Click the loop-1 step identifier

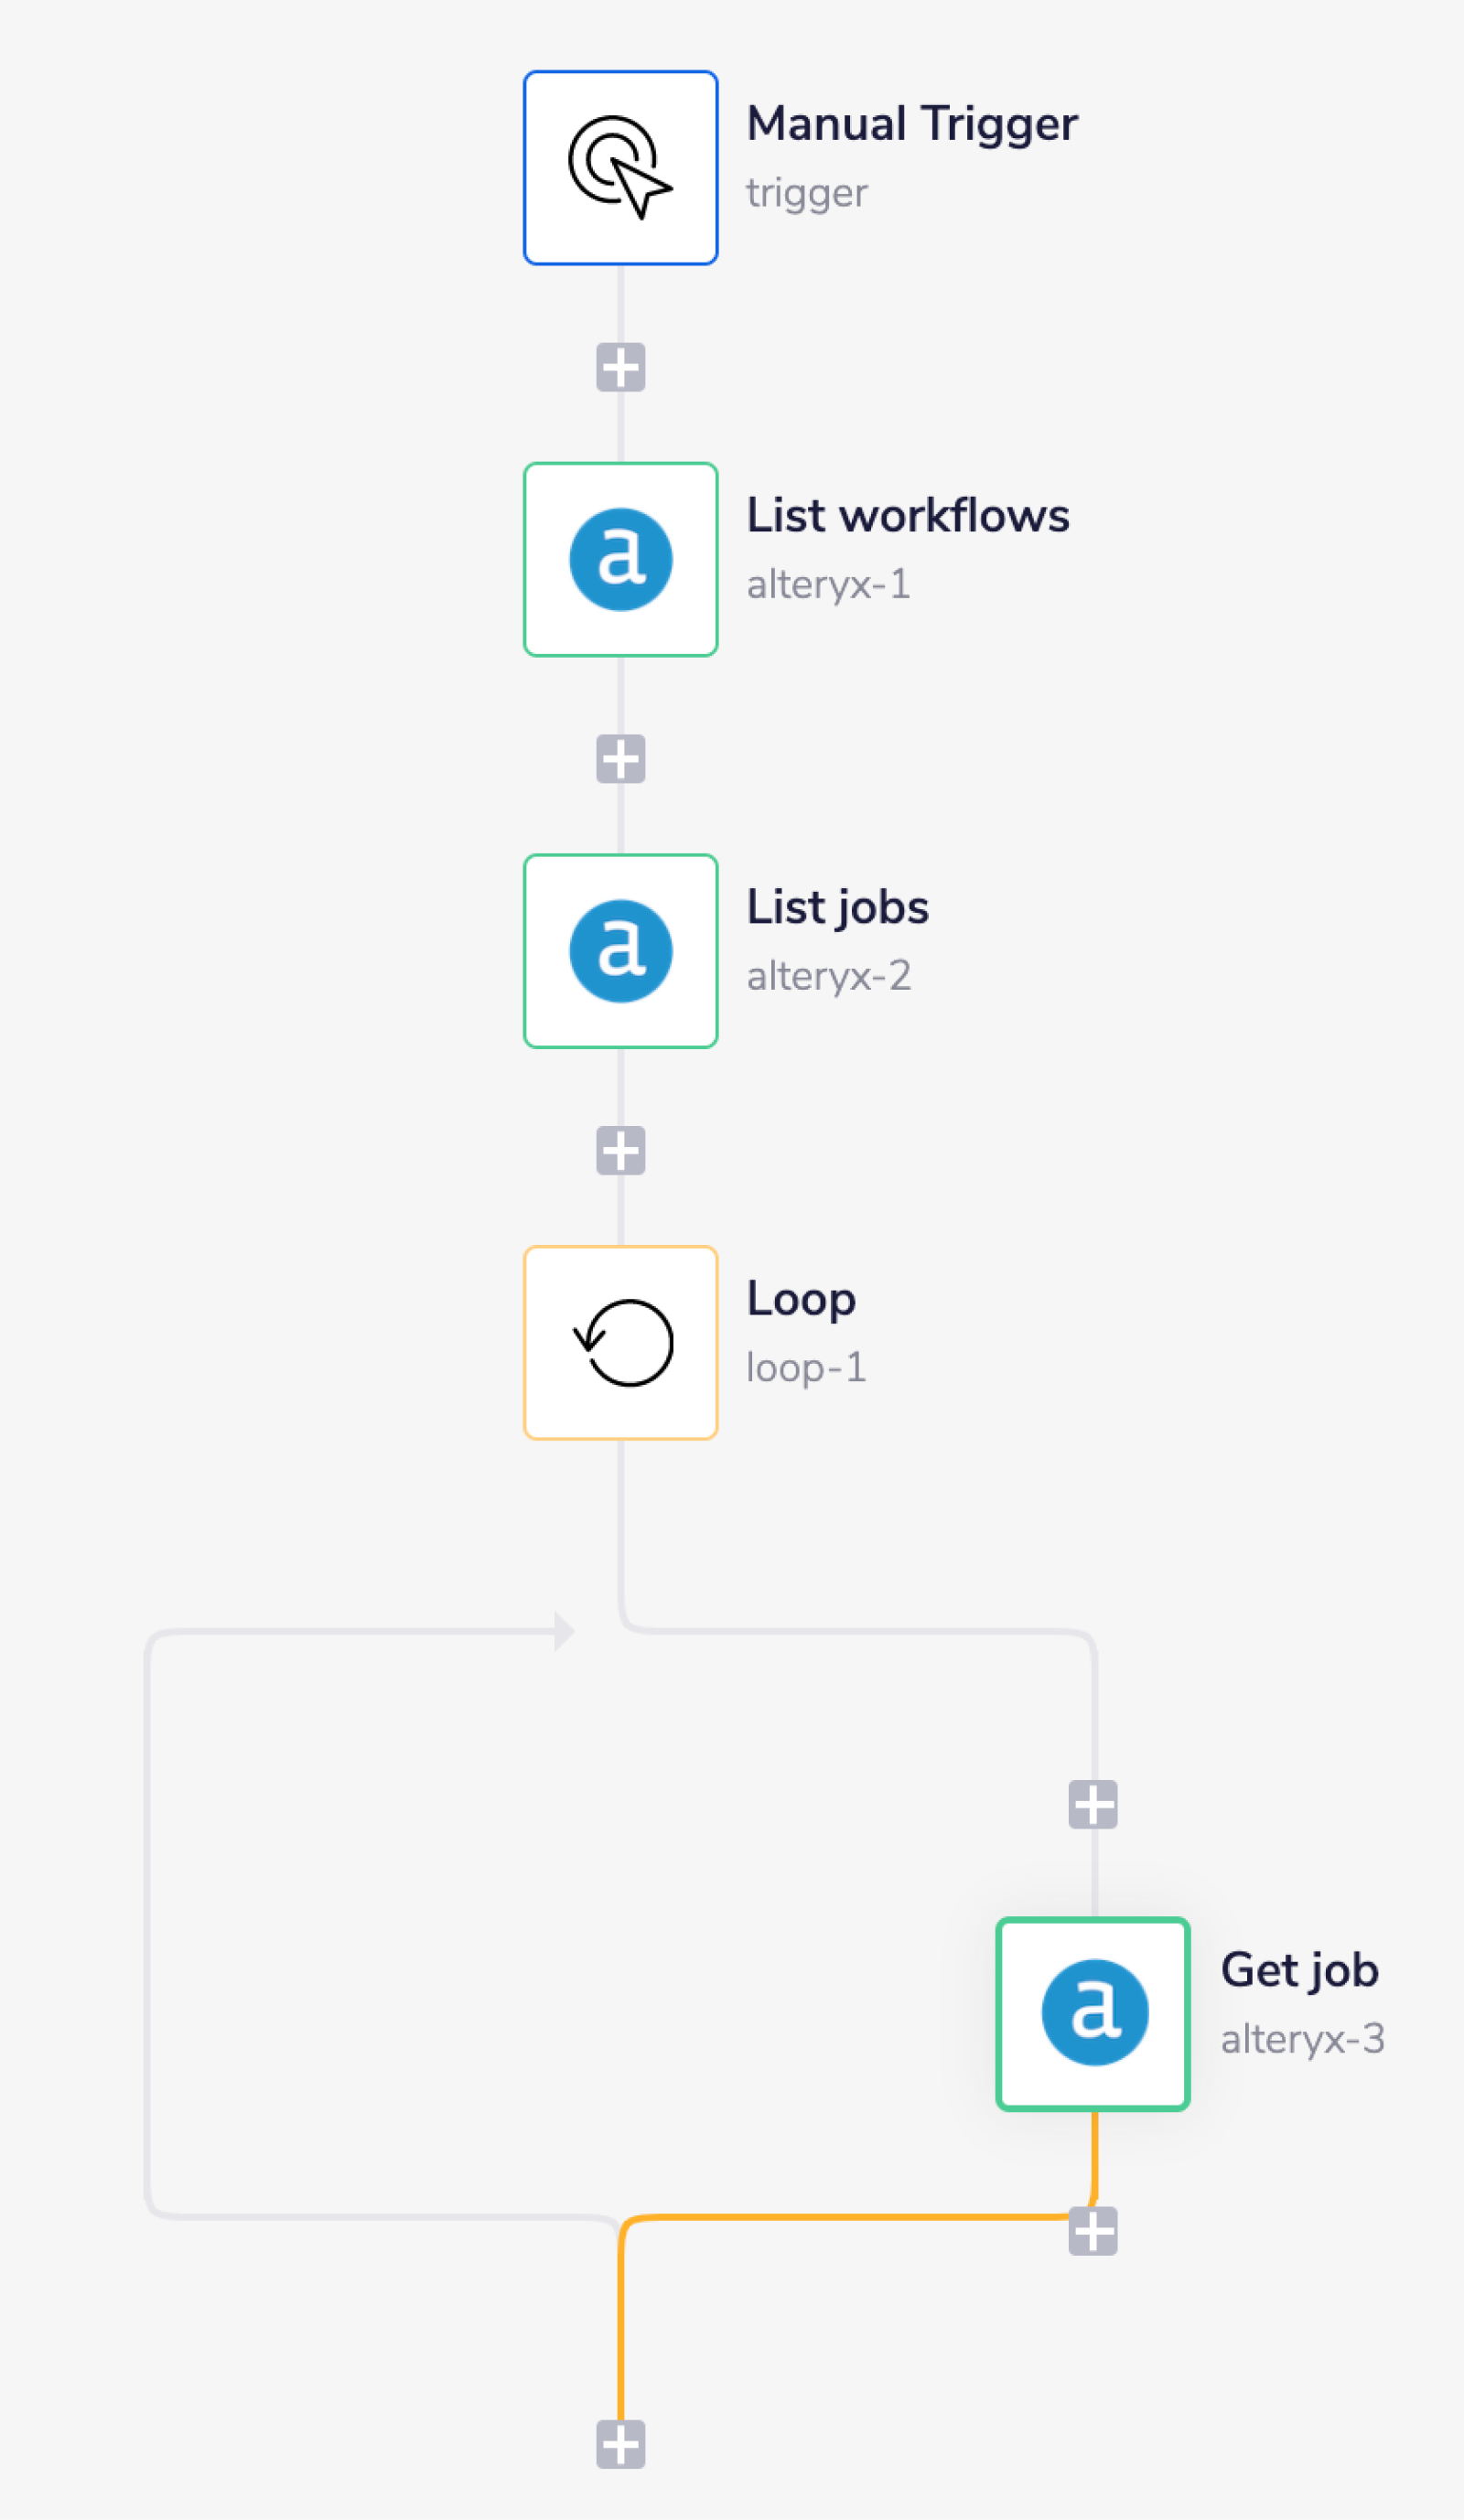point(806,1367)
